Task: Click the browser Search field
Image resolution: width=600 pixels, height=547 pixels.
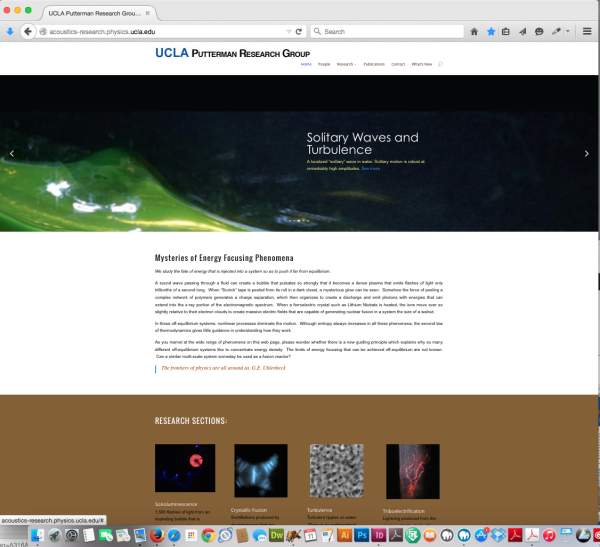Action: (x=386, y=31)
